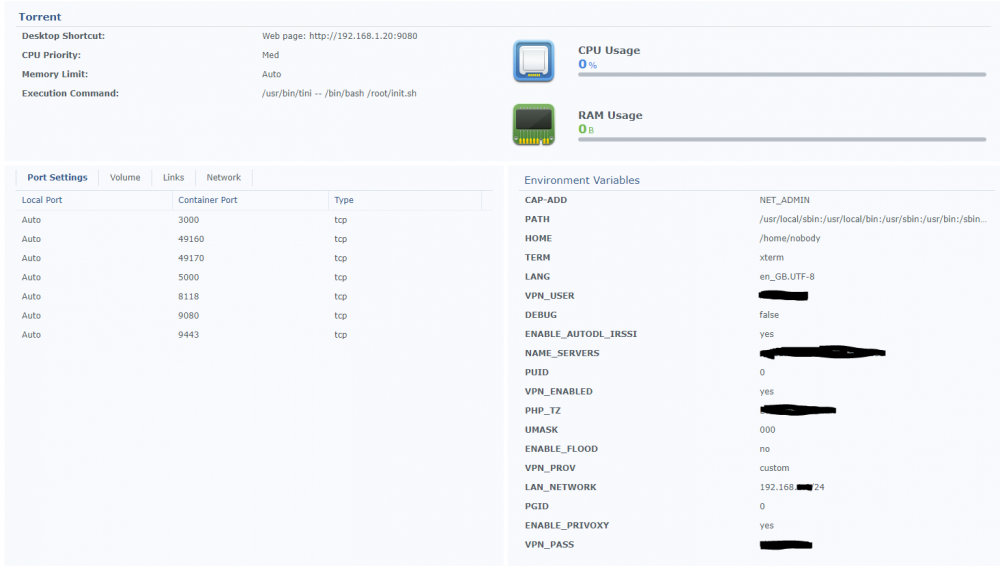This screenshot has width=1000, height=566.
Task: Click the NAME_SERVERS variable name
Action: [562, 353]
